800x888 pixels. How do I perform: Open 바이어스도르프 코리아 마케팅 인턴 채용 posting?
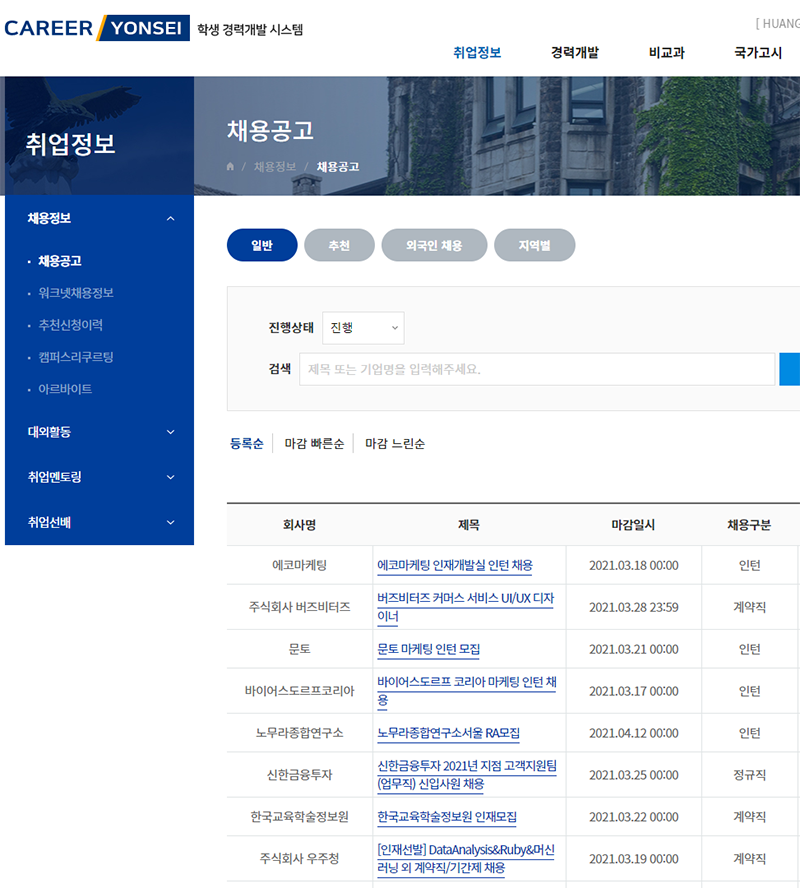point(467,691)
